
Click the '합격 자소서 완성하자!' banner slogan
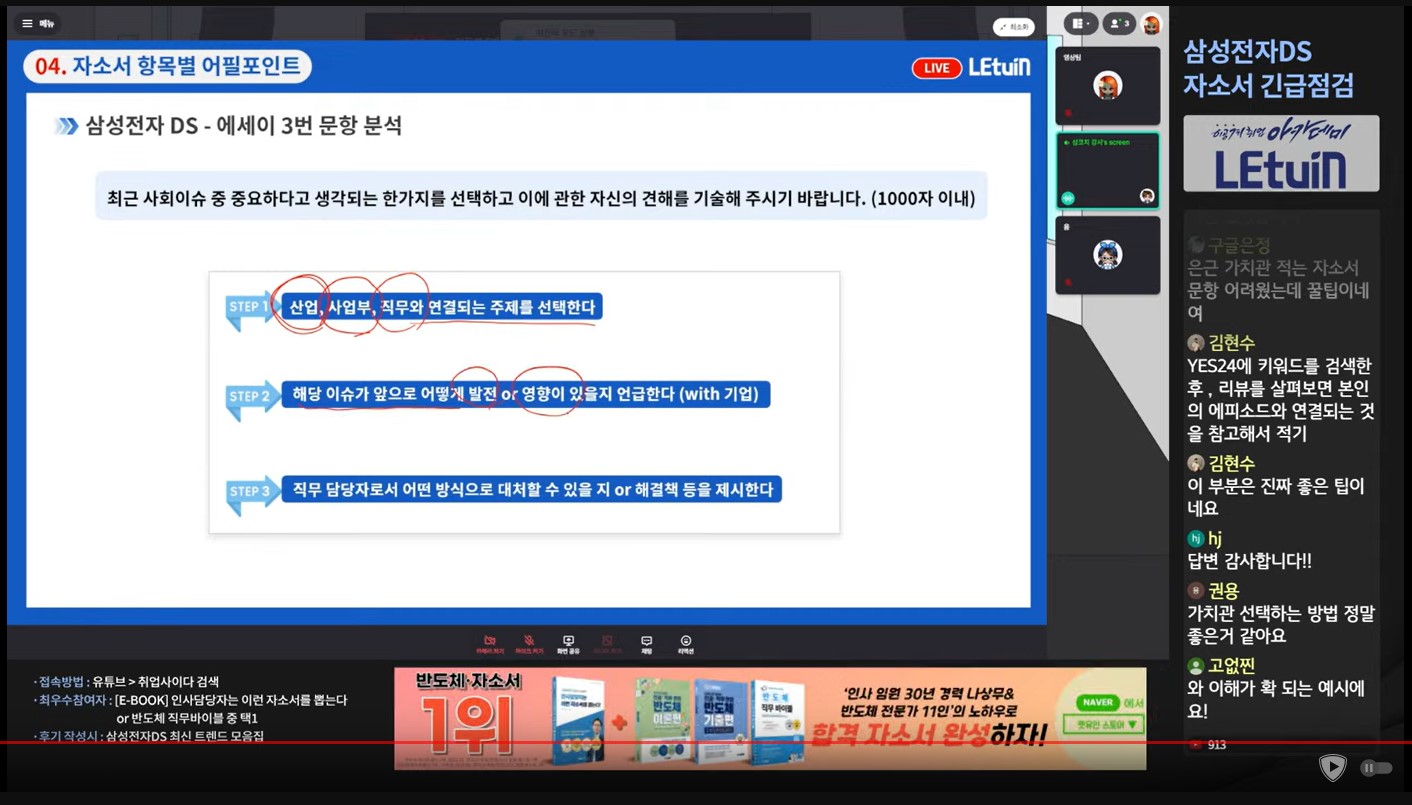930,737
